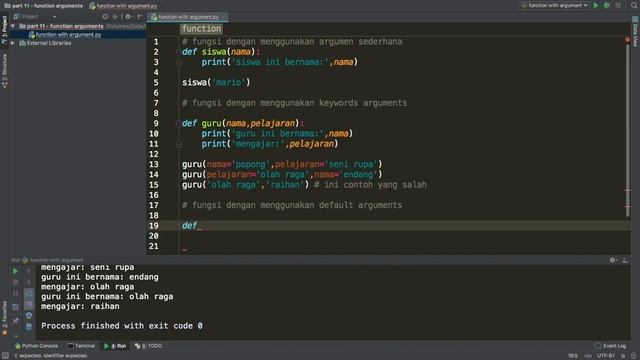Click the cursor position indicator in status bar
The image size is (640, 360).
(x=573, y=356)
